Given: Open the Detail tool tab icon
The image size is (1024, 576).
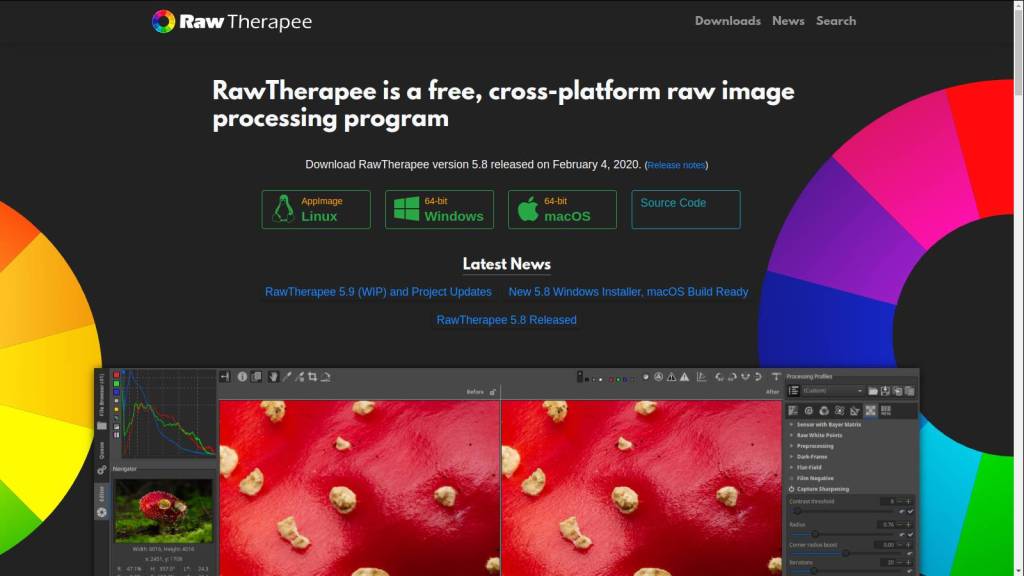Looking at the screenshot, I should coord(808,411).
